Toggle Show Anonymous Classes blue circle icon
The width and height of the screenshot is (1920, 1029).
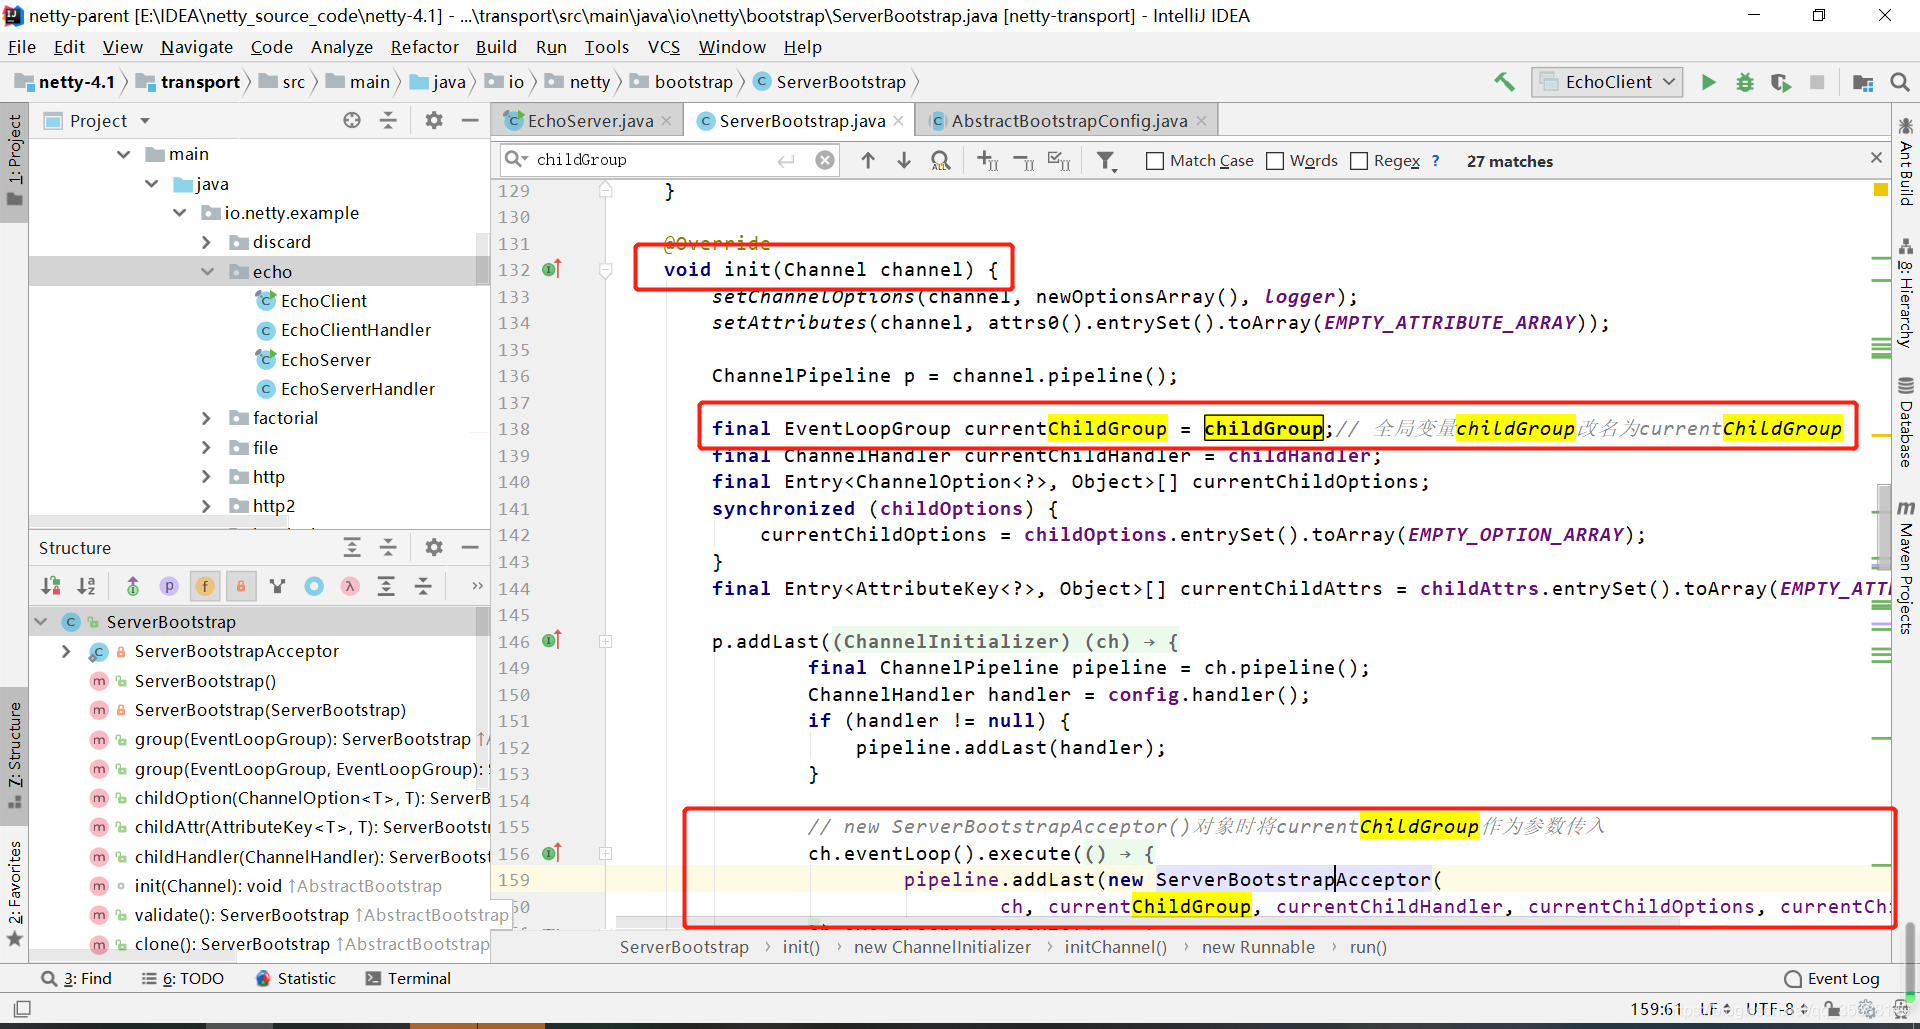pos(314,586)
